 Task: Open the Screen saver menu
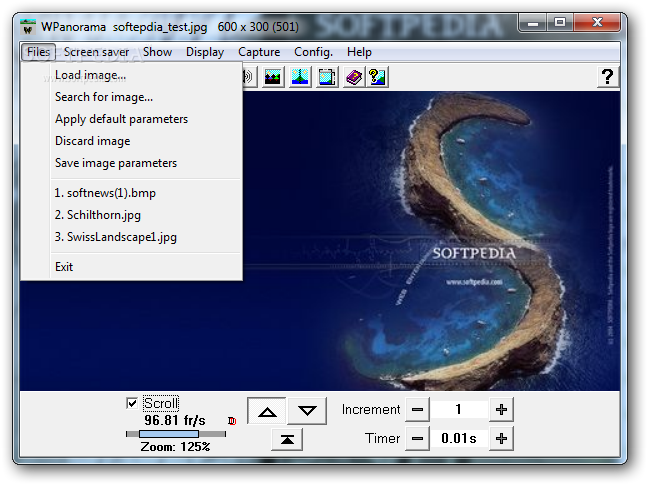(x=96, y=52)
